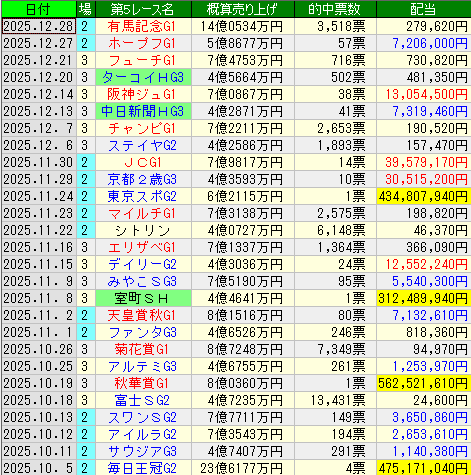Select race name デイリーG2
The image size is (471, 475).
click(143, 264)
